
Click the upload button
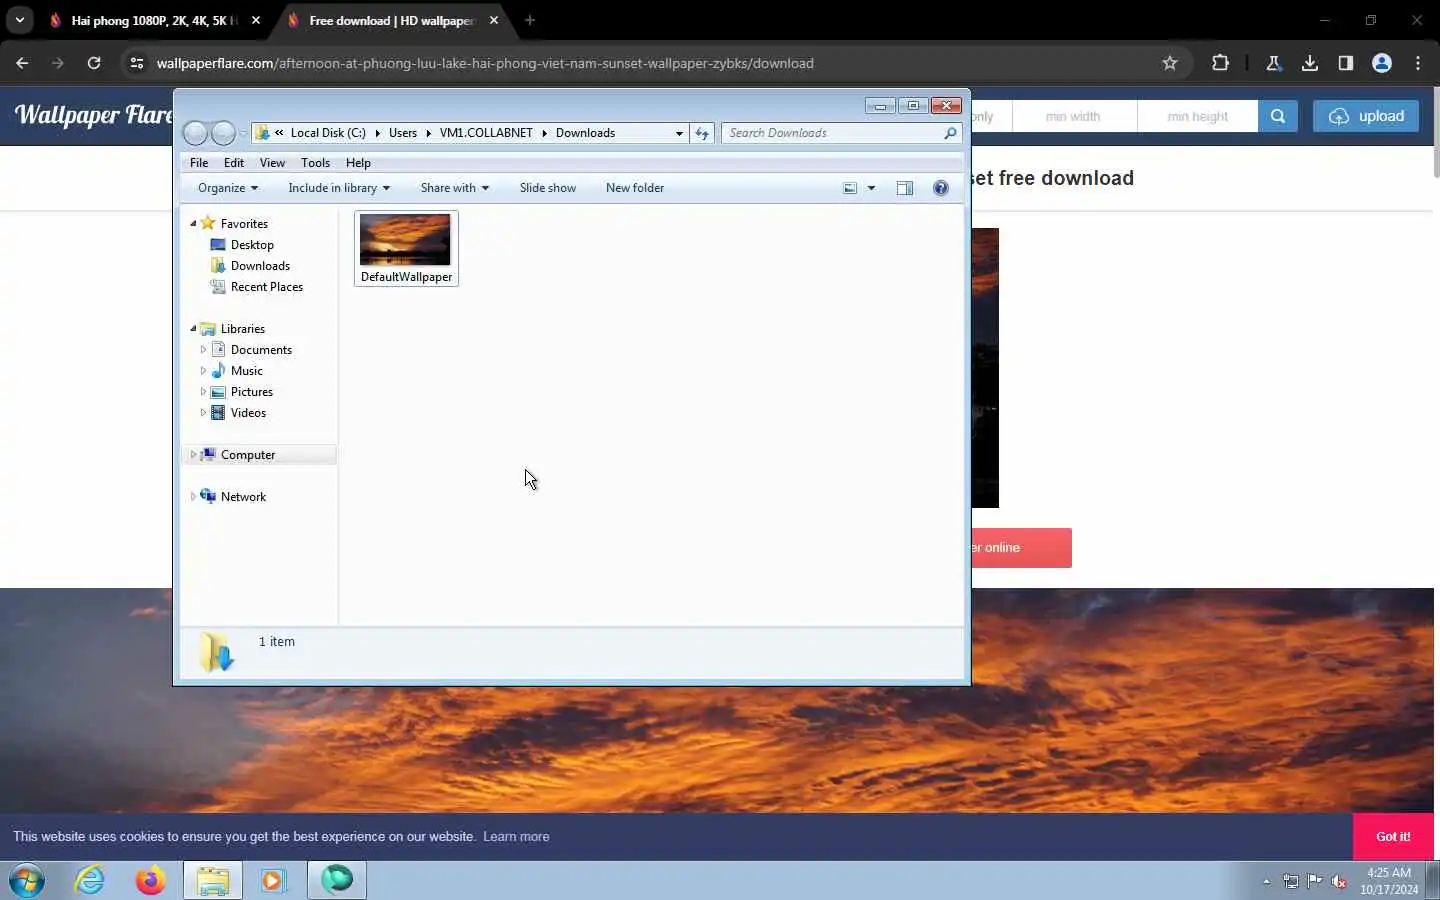(1366, 116)
